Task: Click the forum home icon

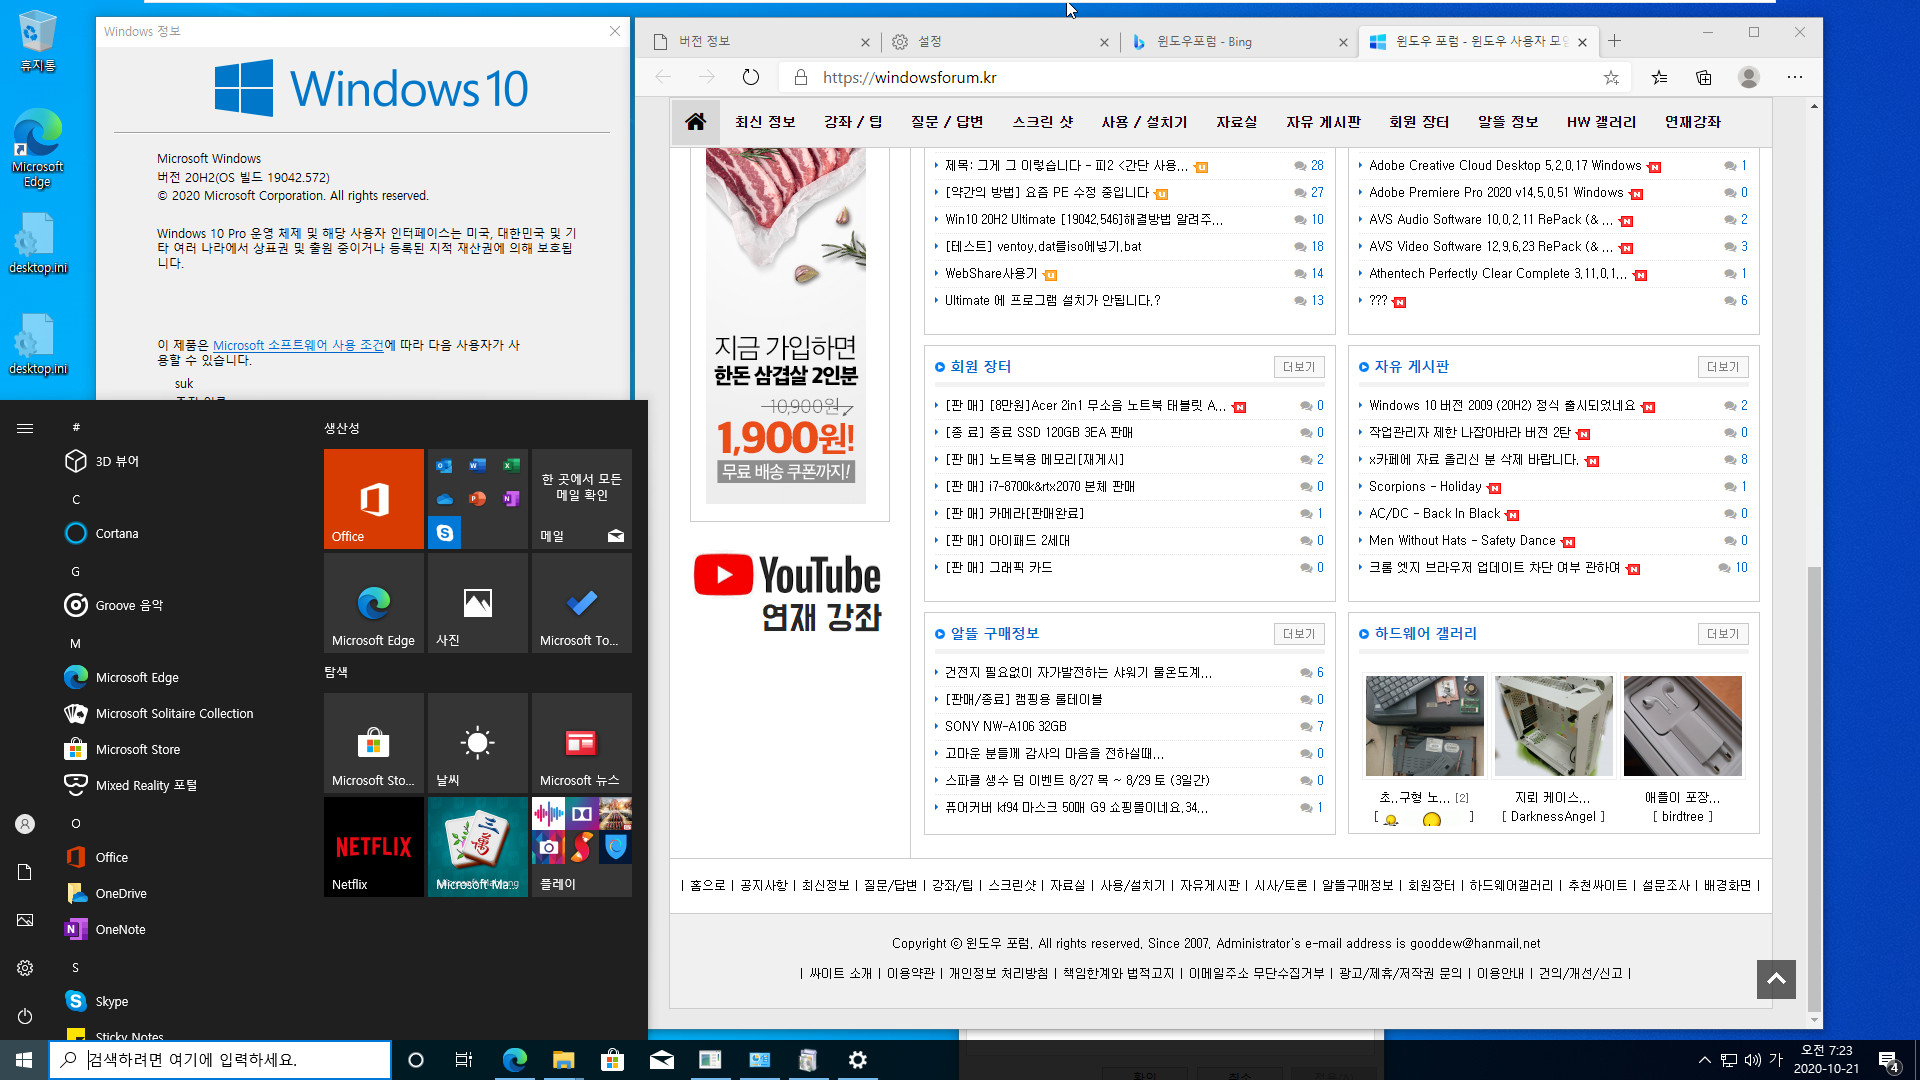Action: 696,122
